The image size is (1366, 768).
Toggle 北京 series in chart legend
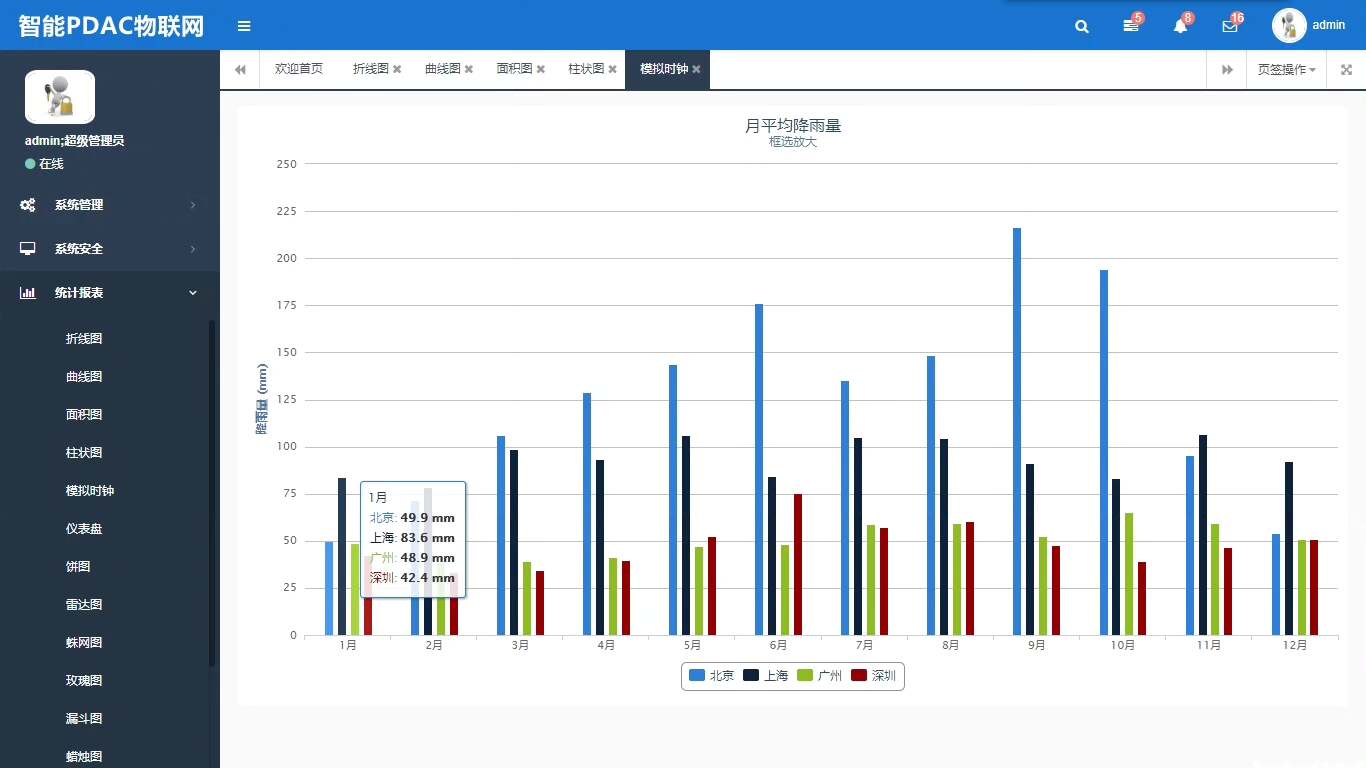pos(711,676)
